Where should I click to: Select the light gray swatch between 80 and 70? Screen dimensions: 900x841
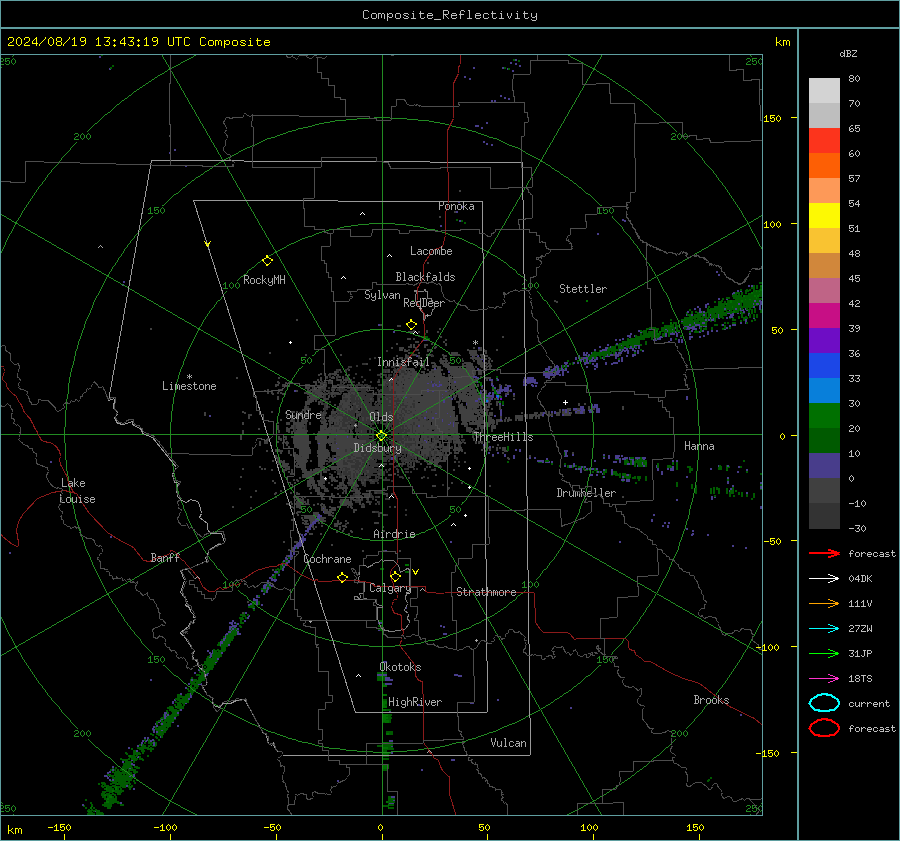point(824,91)
